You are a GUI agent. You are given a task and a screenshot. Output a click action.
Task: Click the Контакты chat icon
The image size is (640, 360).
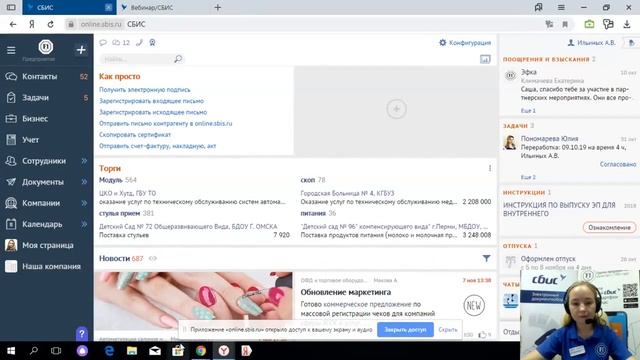click(x=11, y=76)
